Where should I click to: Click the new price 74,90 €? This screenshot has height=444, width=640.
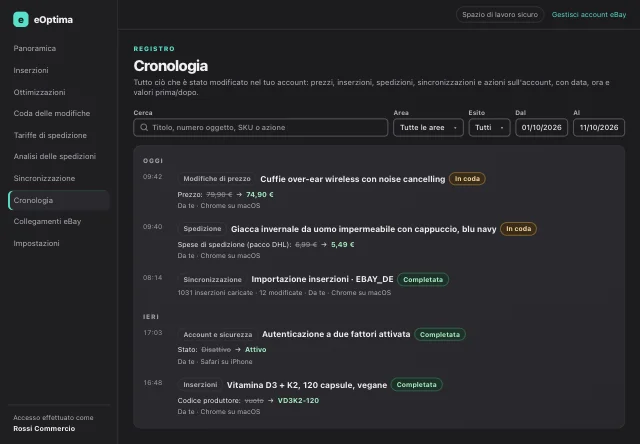tap(260, 195)
